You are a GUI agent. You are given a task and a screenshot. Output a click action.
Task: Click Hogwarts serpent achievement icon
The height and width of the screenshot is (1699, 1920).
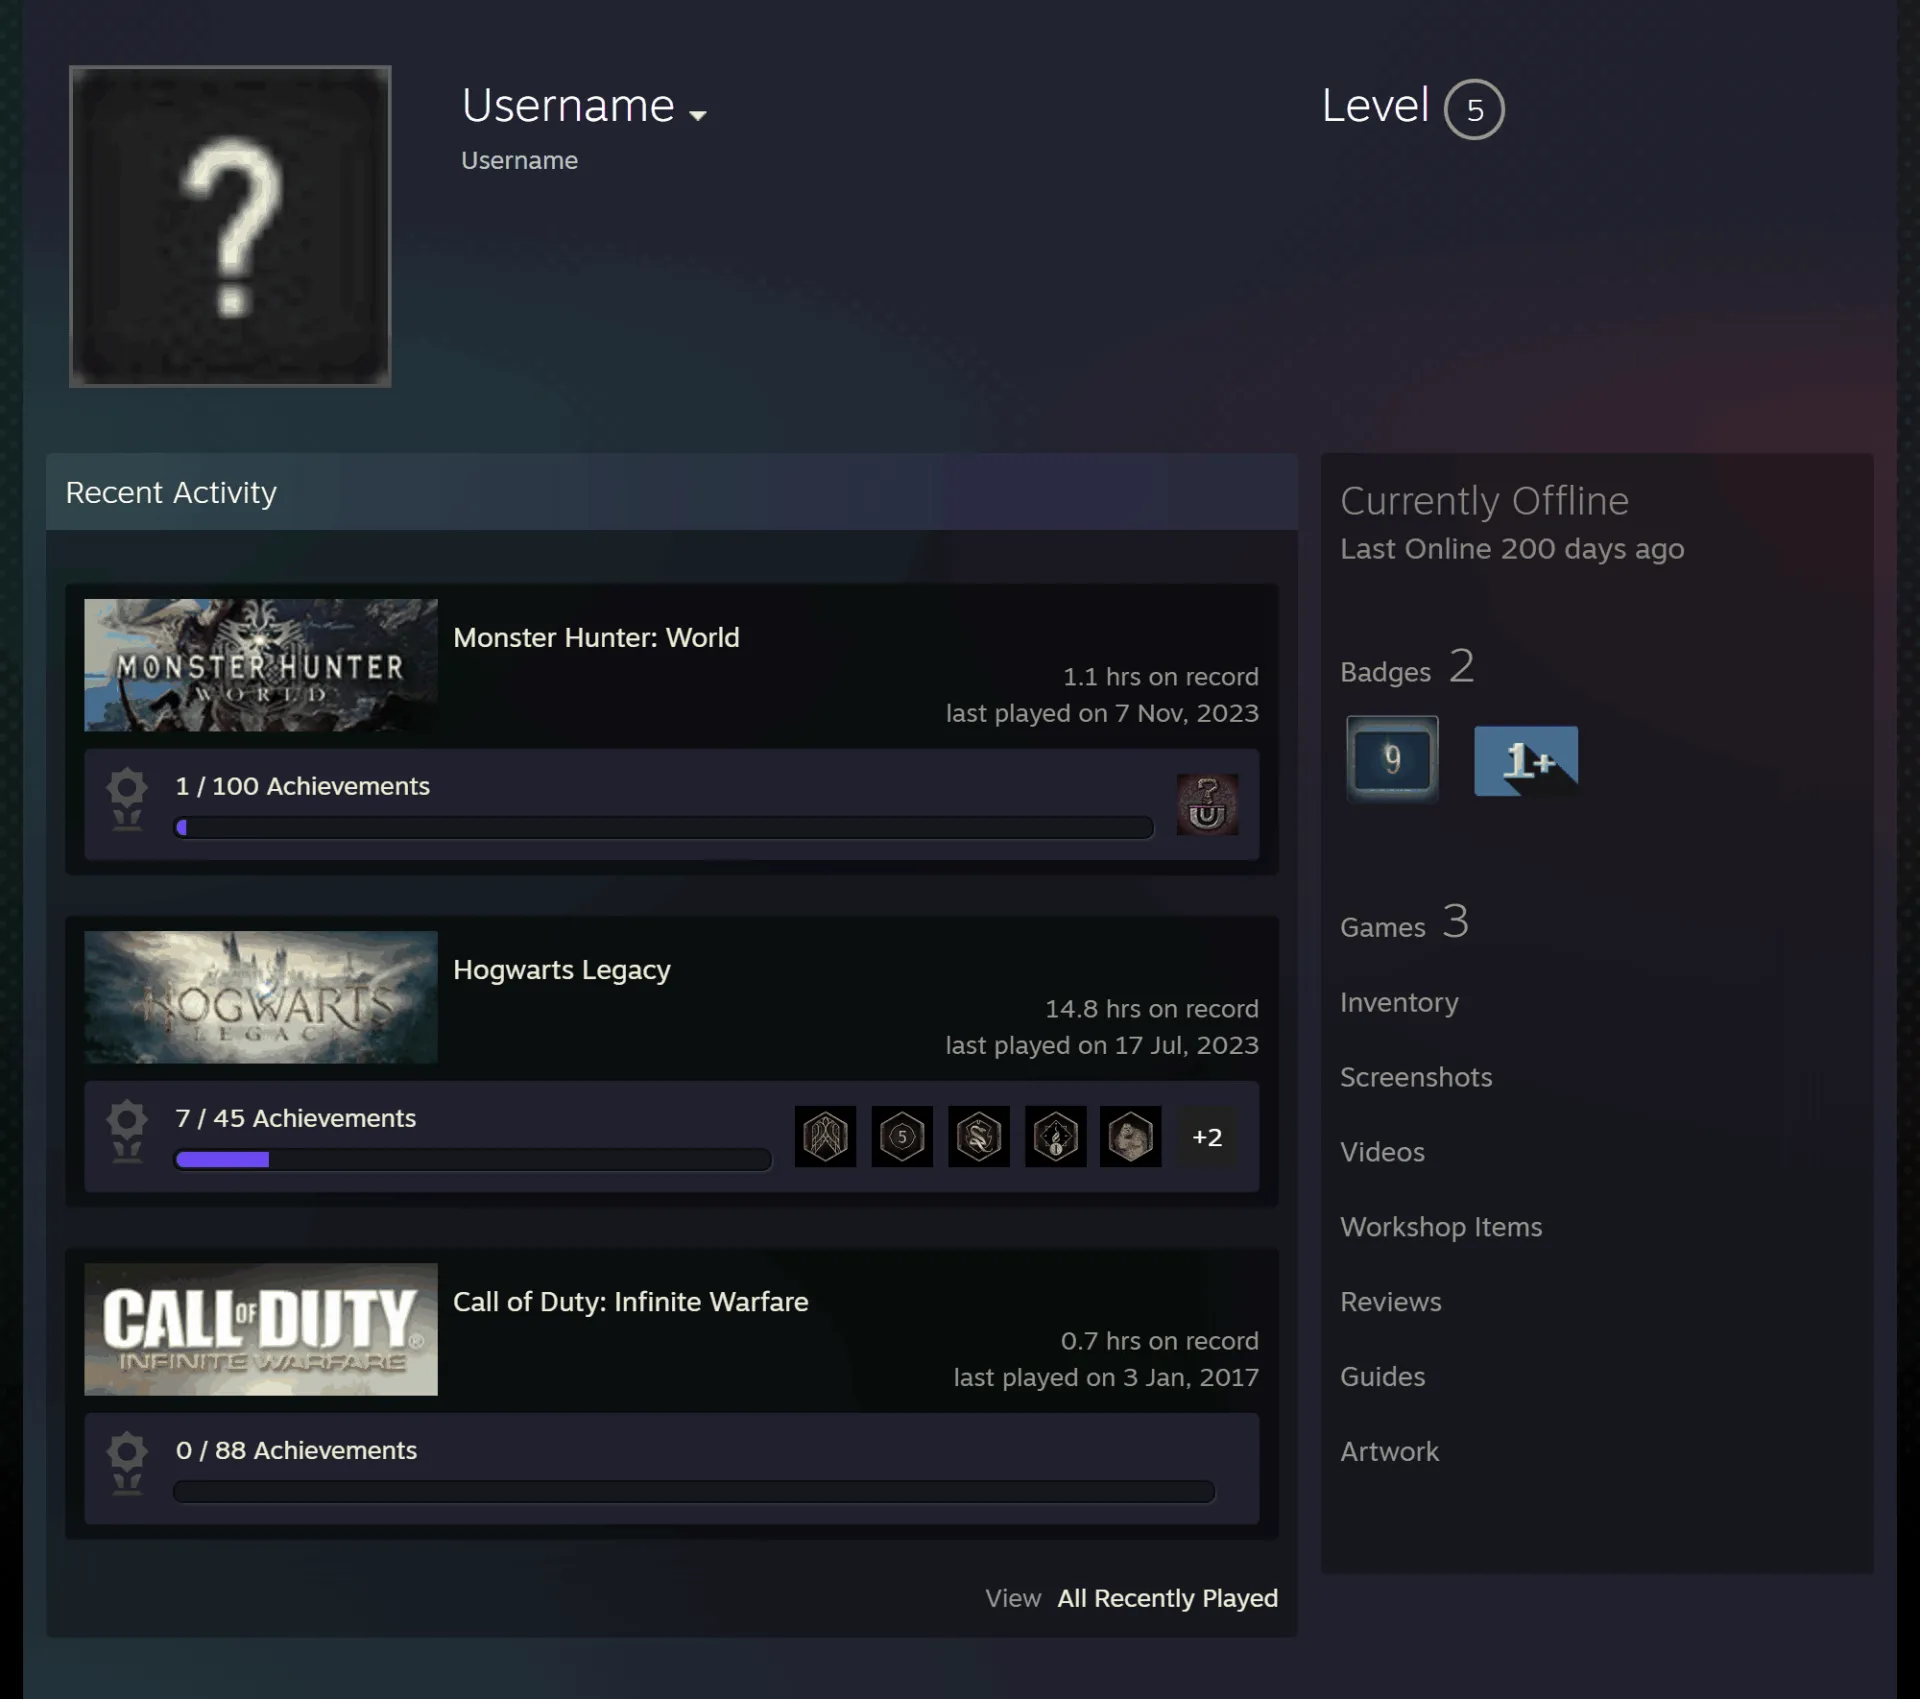[x=979, y=1136]
